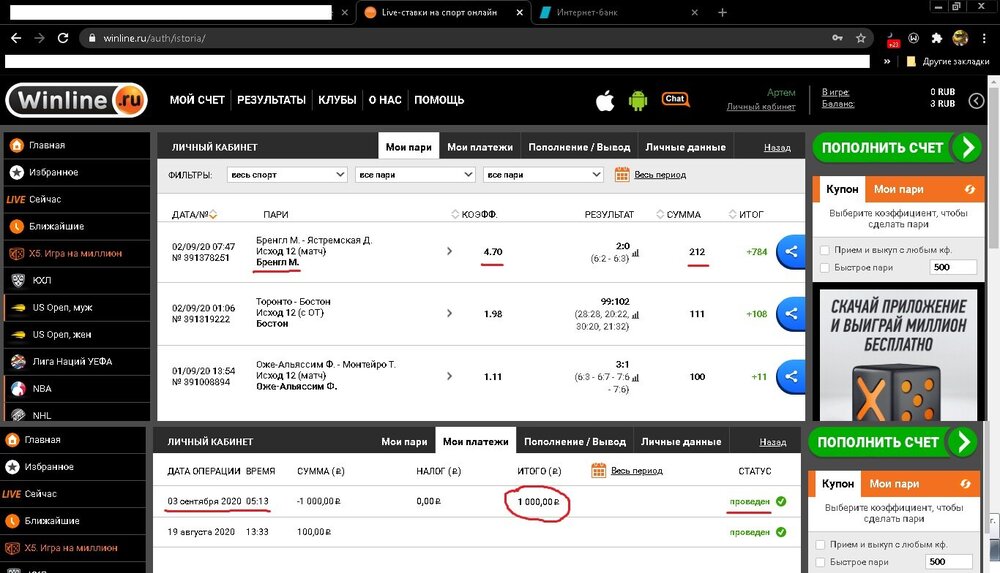Switch to the Мои платежи tab
Image resolution: width=1000 pixels, height=573 pixels.
pos(480,147)
